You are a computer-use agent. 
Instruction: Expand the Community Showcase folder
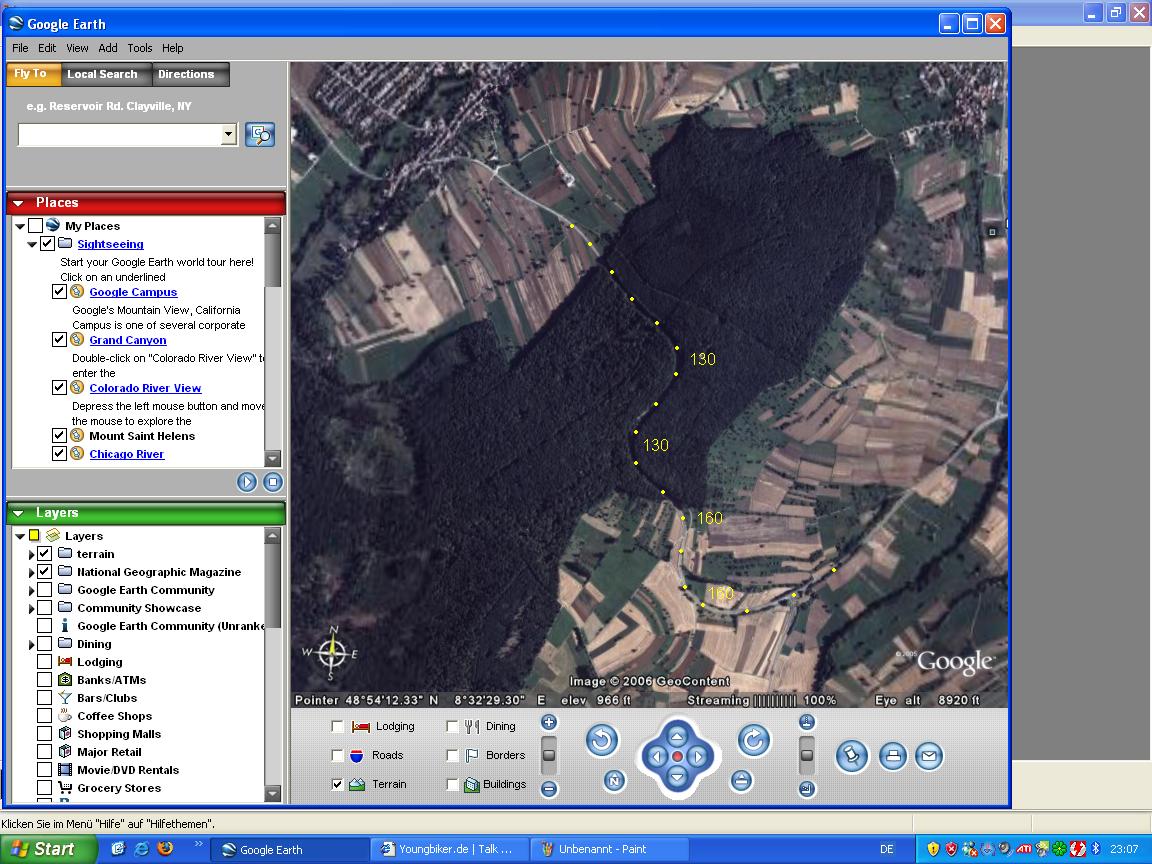(x=32, y=608)
